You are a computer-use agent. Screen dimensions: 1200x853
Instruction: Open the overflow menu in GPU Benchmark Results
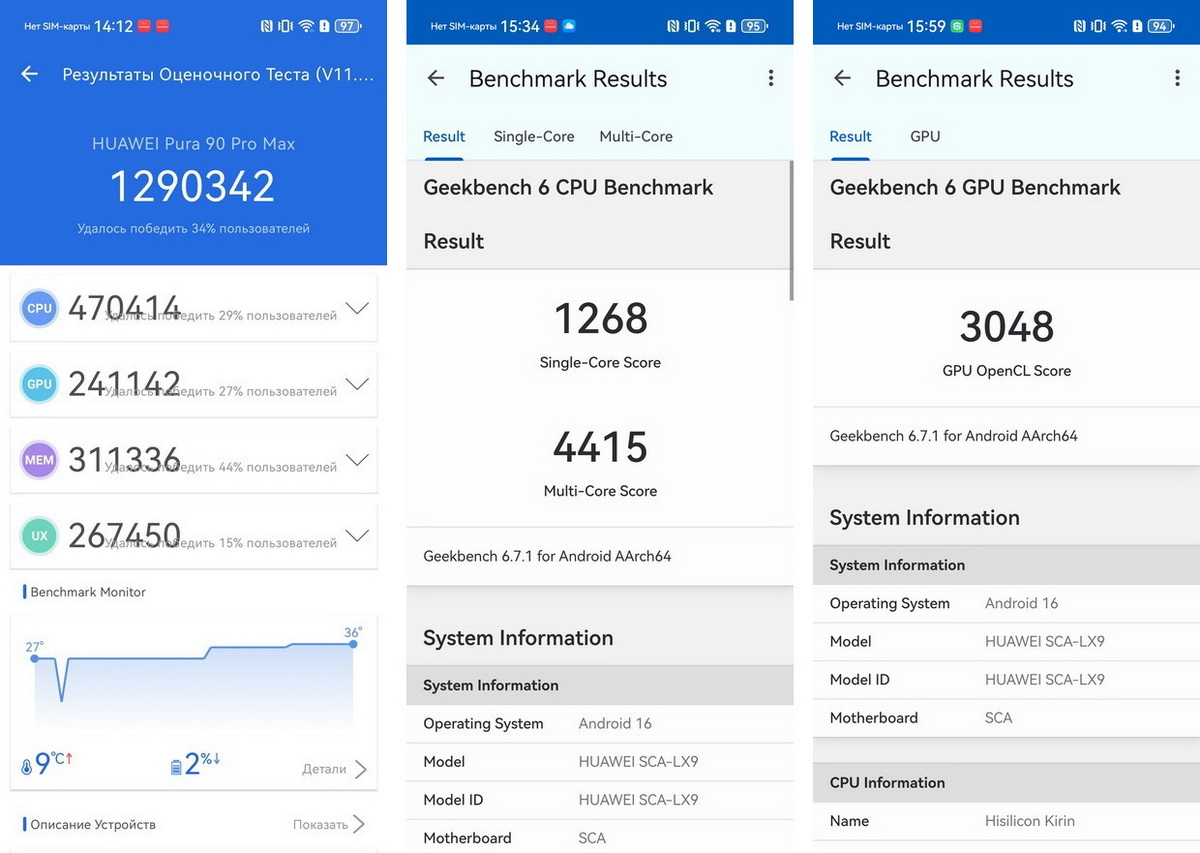(1177, 78)
